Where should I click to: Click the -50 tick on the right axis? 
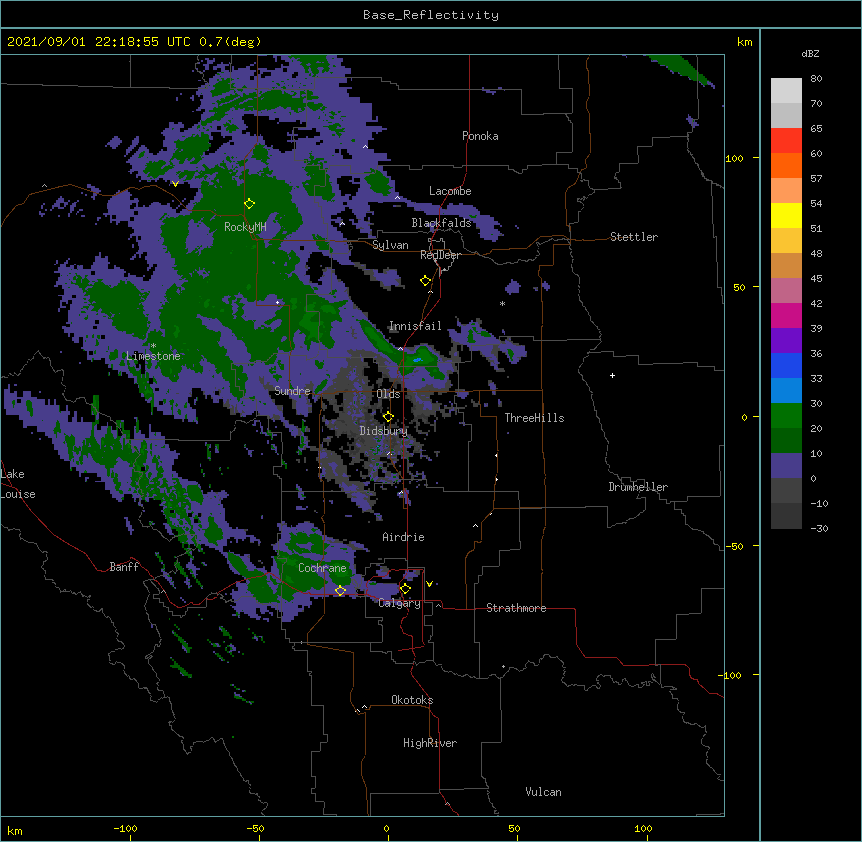(x=734, y=546)
